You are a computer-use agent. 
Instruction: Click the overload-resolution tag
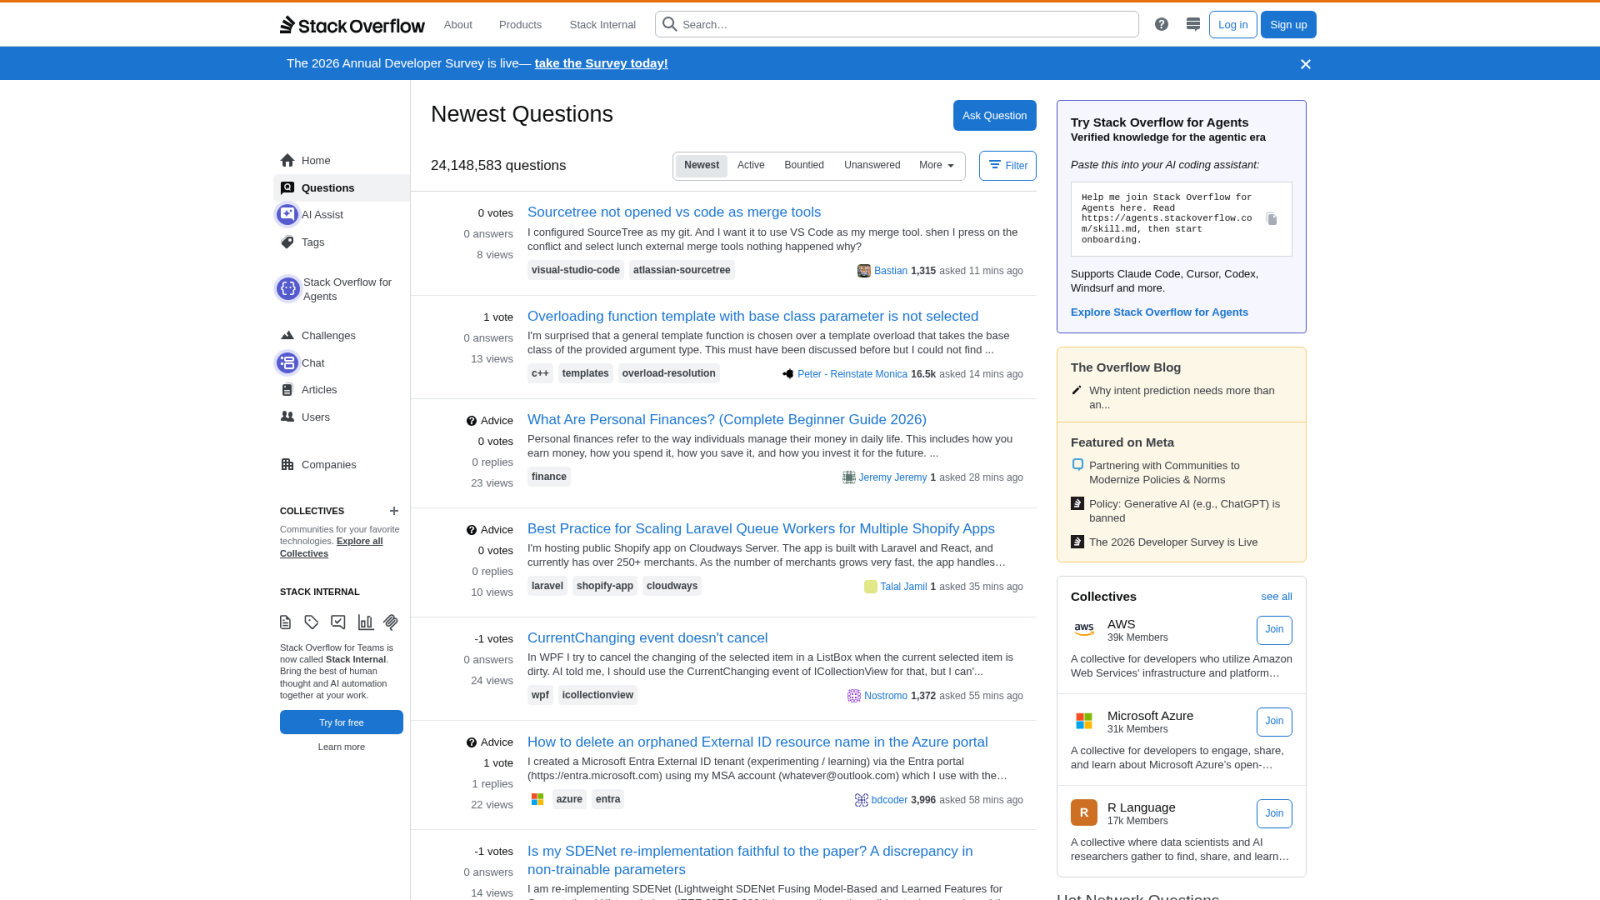point(669,374)
